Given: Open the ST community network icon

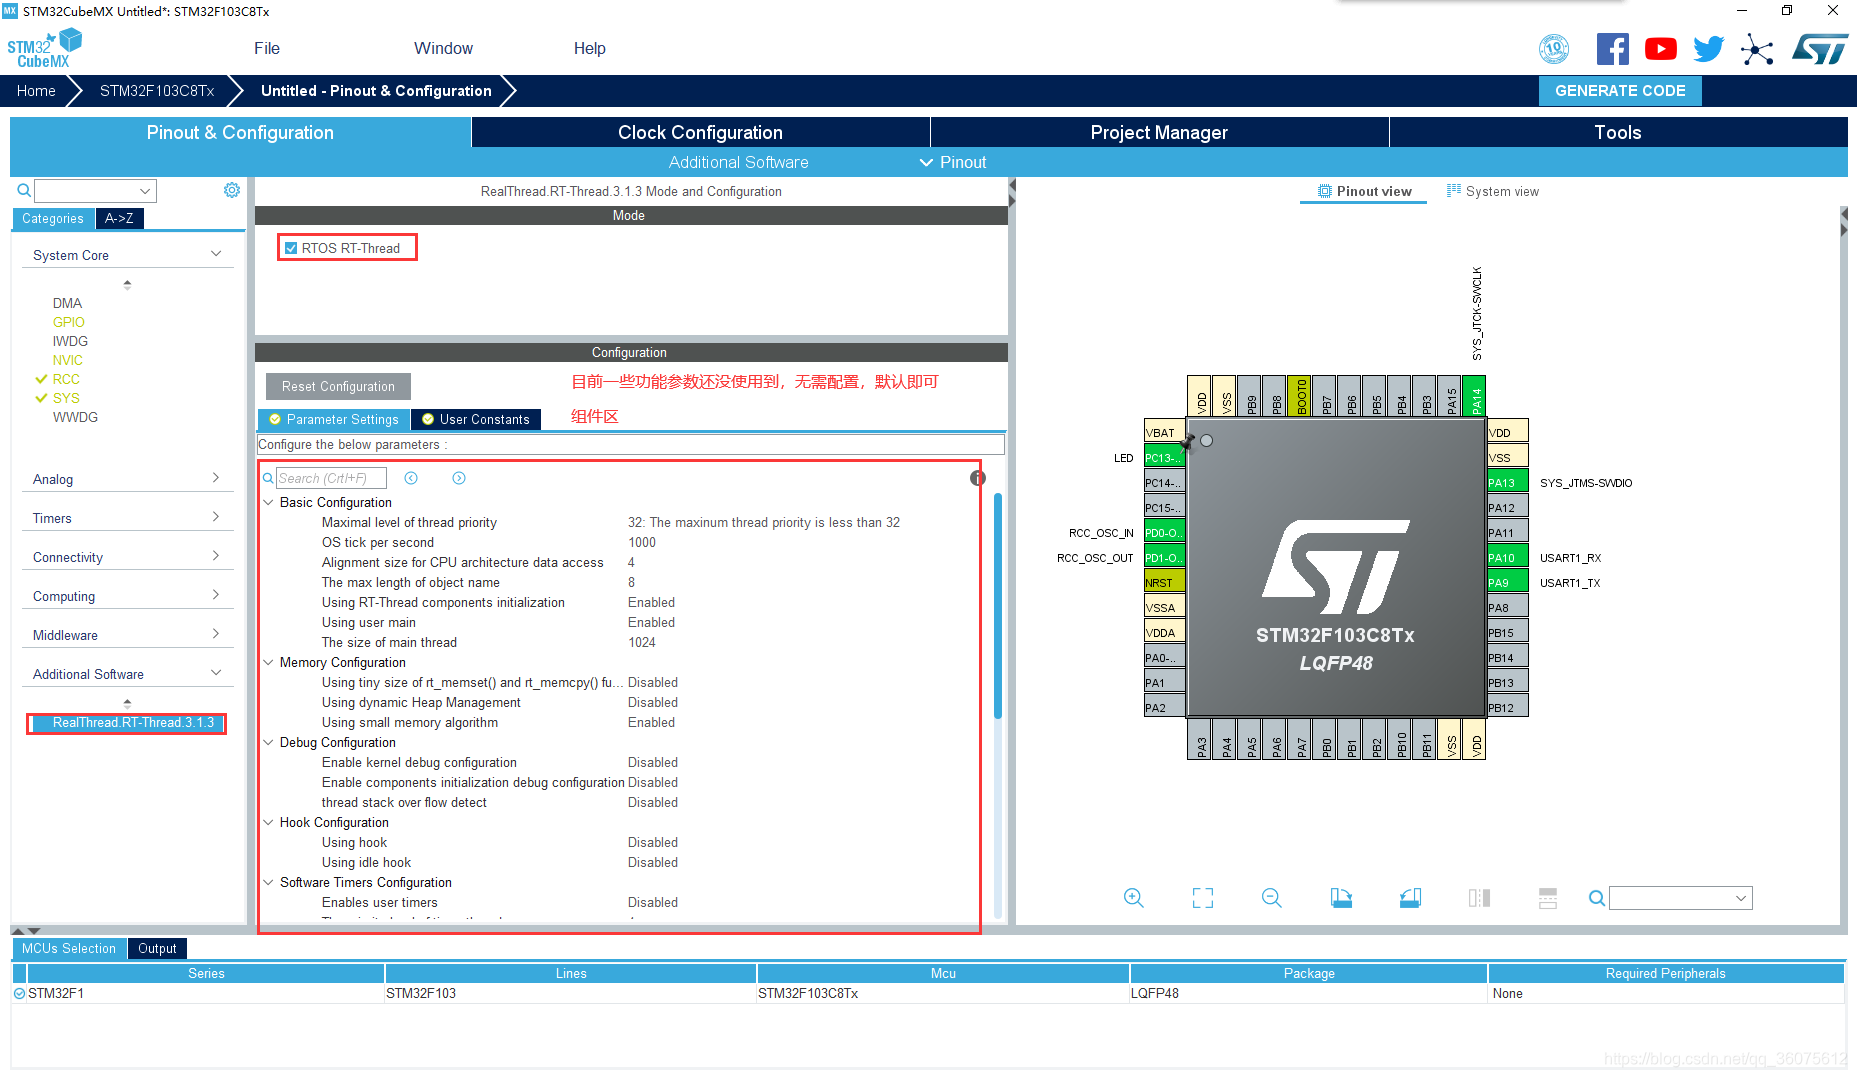Looking at the screenshot, I should pos(1757,49).
